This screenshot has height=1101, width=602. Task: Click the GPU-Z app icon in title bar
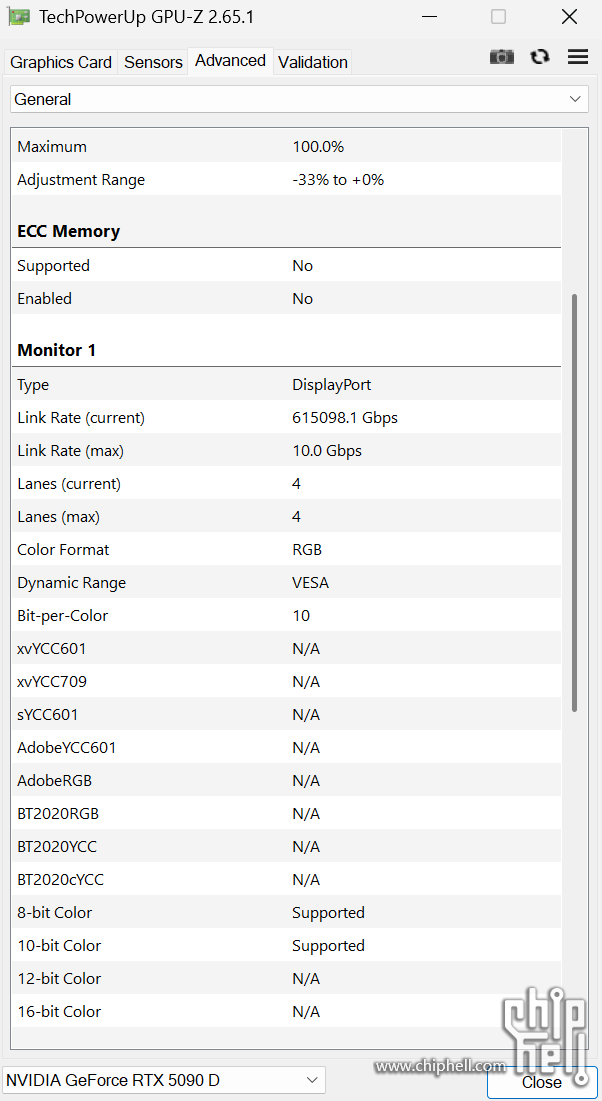pyautogui.click(x=20, y=17)
